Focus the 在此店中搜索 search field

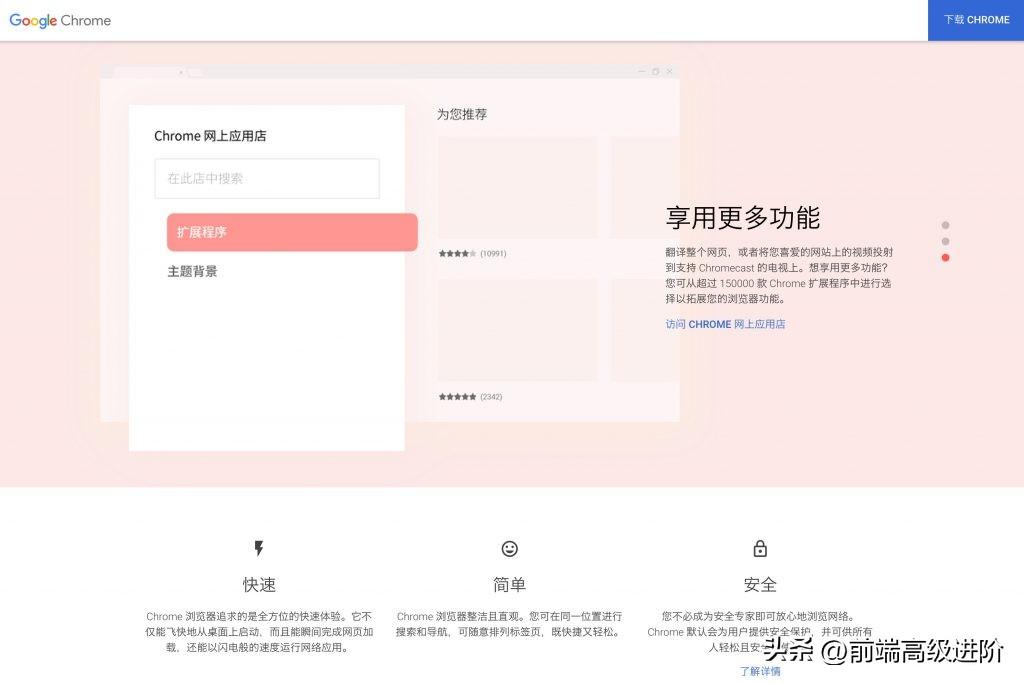(x=267, y=178)
